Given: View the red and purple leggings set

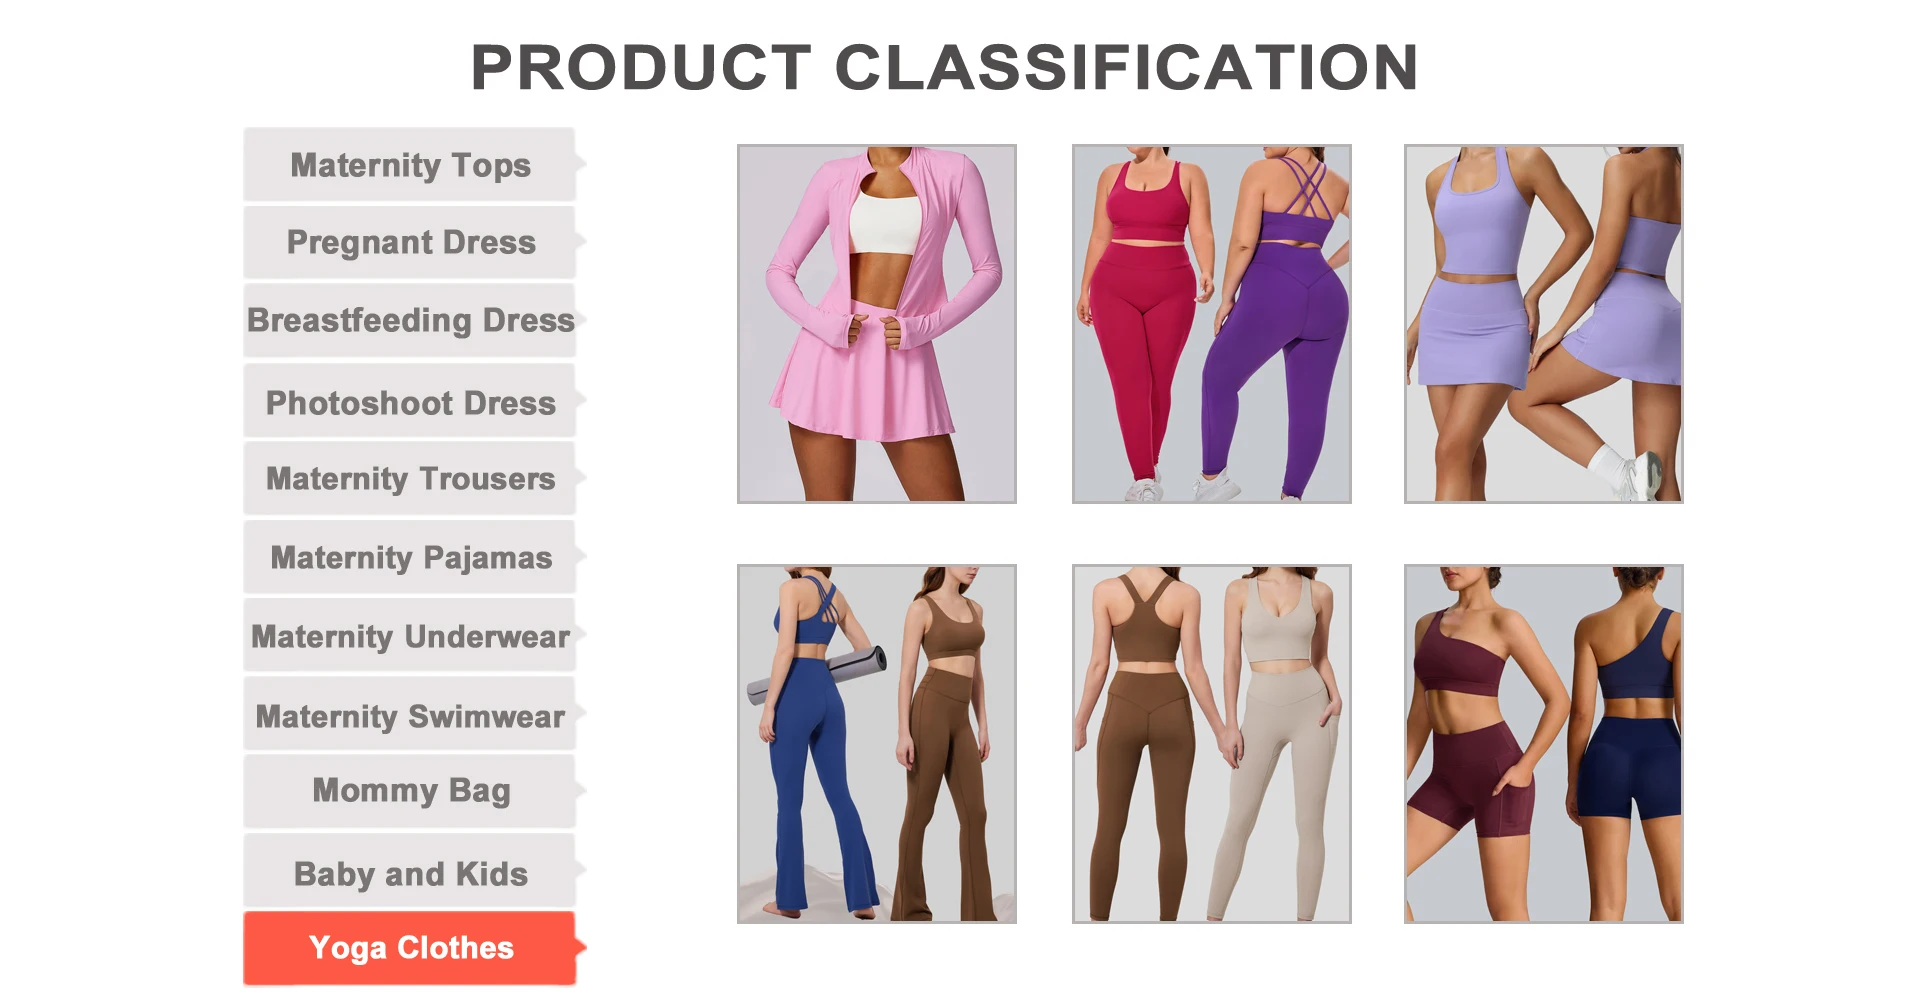Looking at the screenshot, I should tap(1212, 324).
